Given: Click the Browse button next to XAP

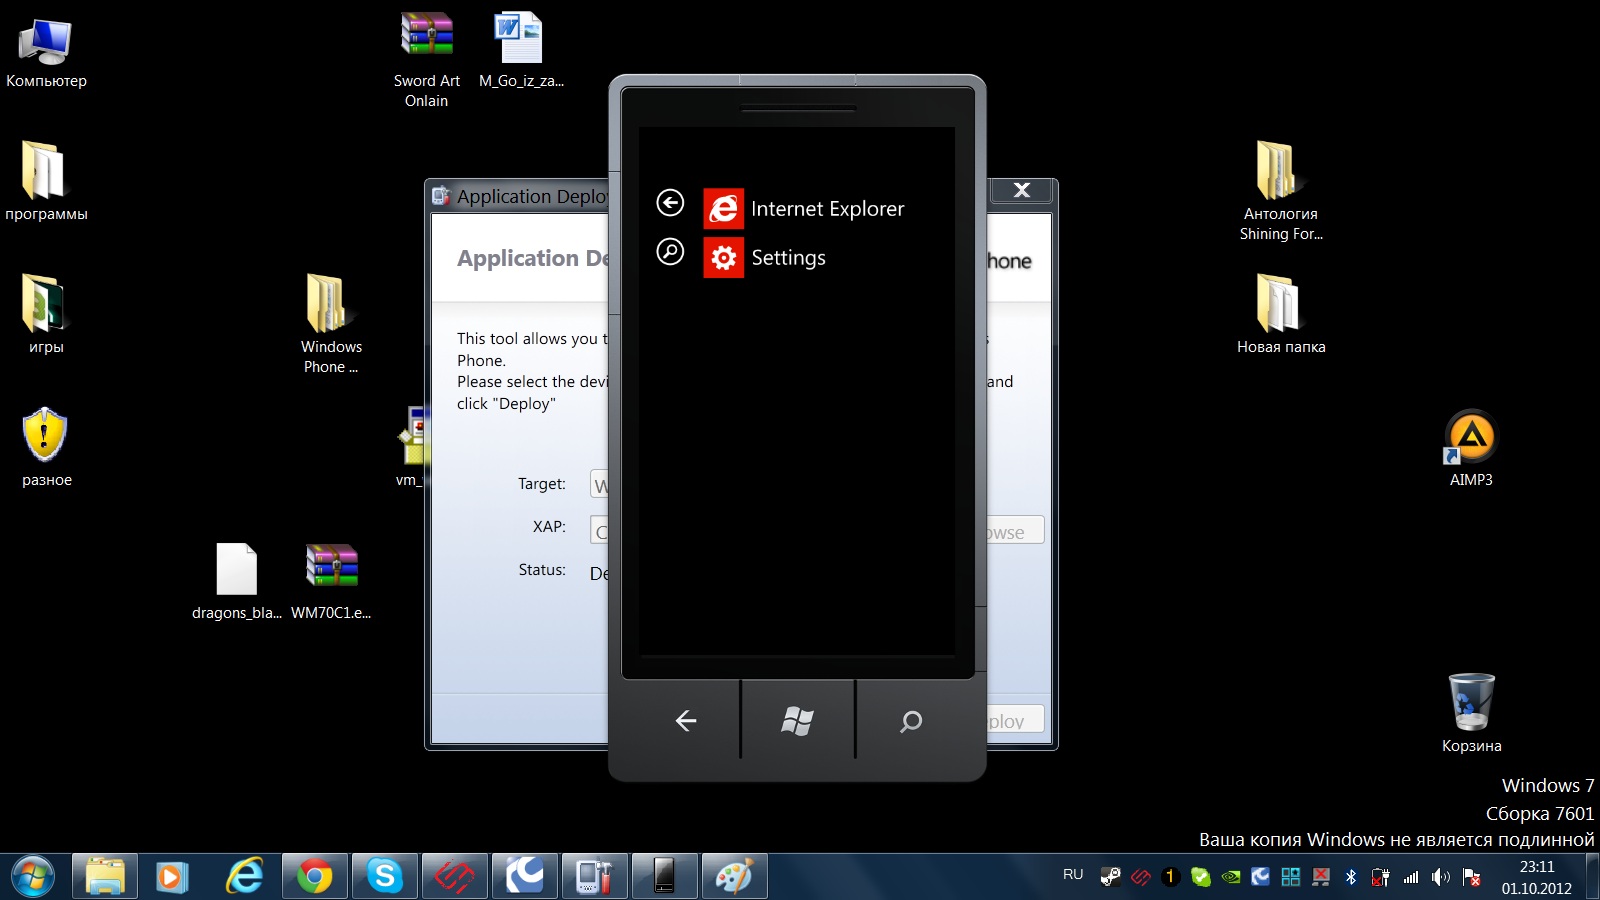Looking at the screenshot, I should pos(1016,531).
